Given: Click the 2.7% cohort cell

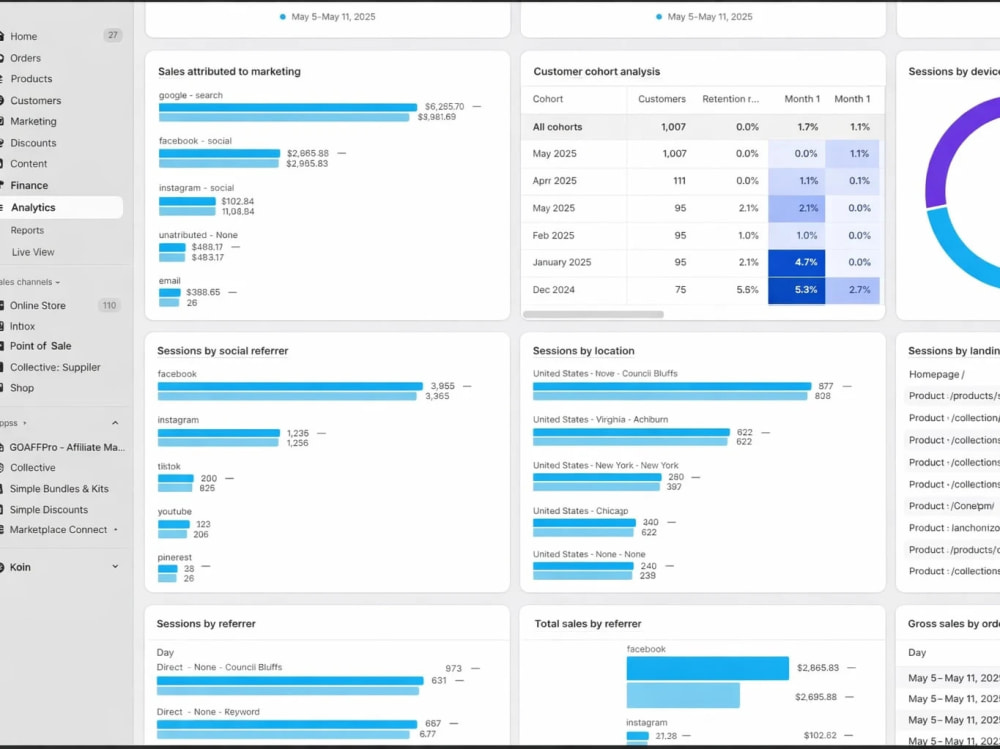Looking at the screenshot, I should click(x=853, y=290).
